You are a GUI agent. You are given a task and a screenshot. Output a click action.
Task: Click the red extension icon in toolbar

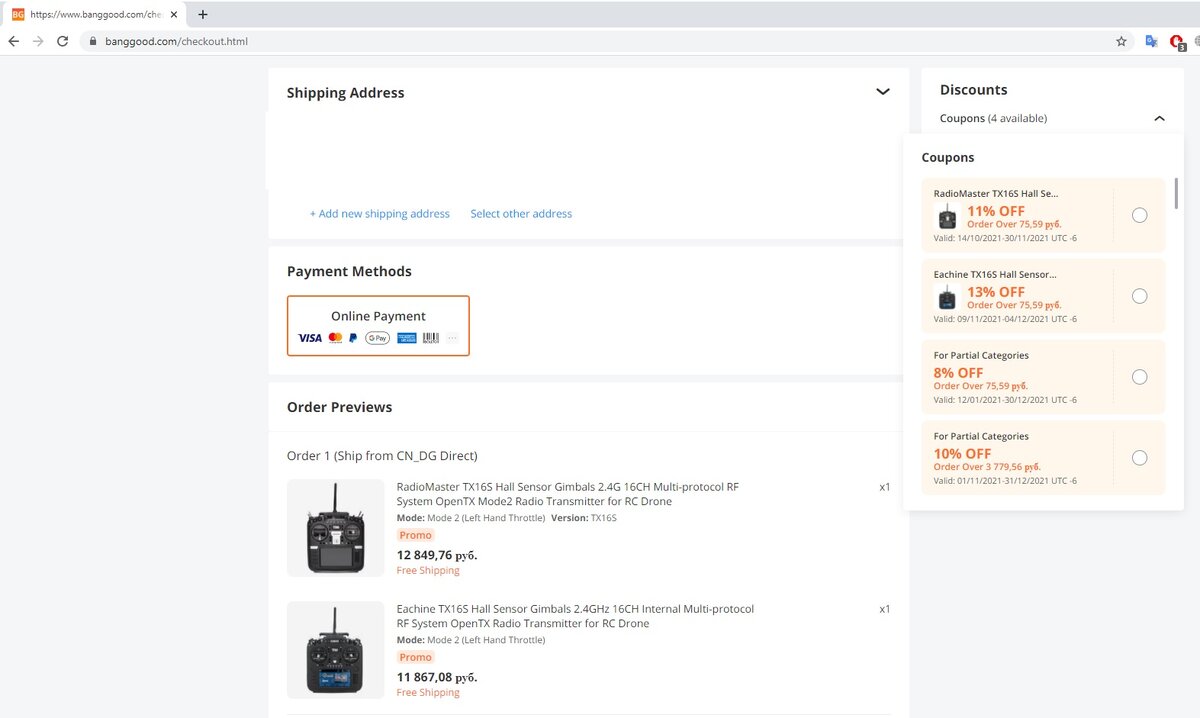[1177, 42]
